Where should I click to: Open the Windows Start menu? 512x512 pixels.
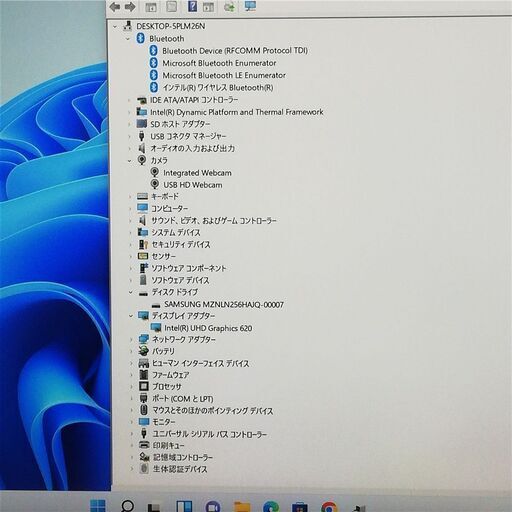(98, 506)
